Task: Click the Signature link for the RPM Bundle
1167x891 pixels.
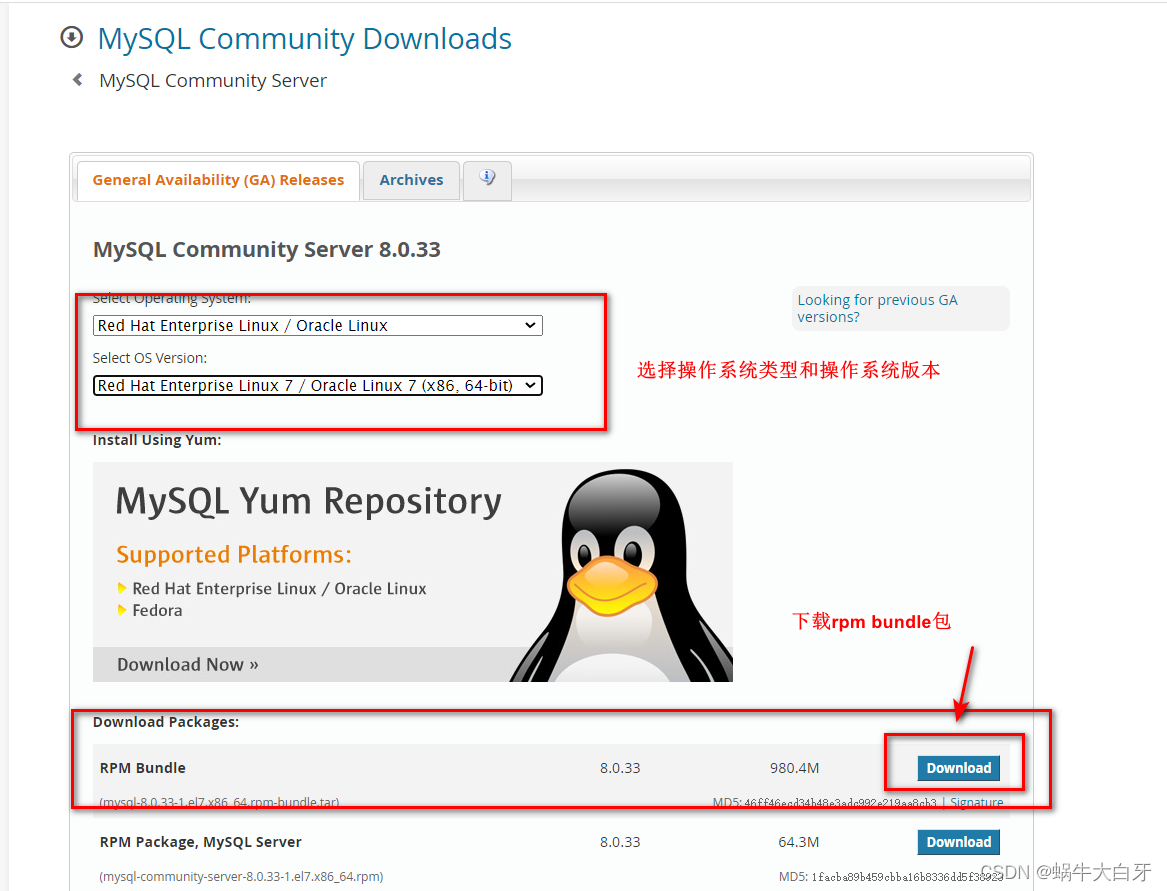Action: [976, 802]
